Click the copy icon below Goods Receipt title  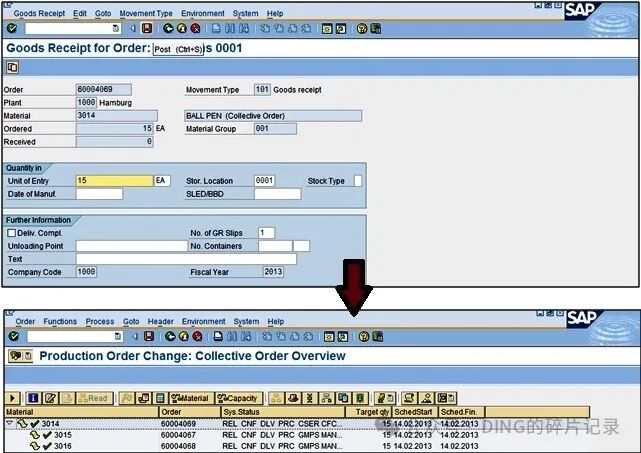(x=12, y=67)
